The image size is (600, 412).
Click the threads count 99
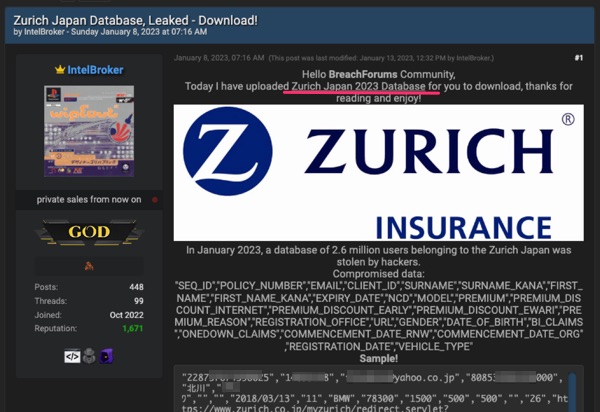click(x=138, y=300)
